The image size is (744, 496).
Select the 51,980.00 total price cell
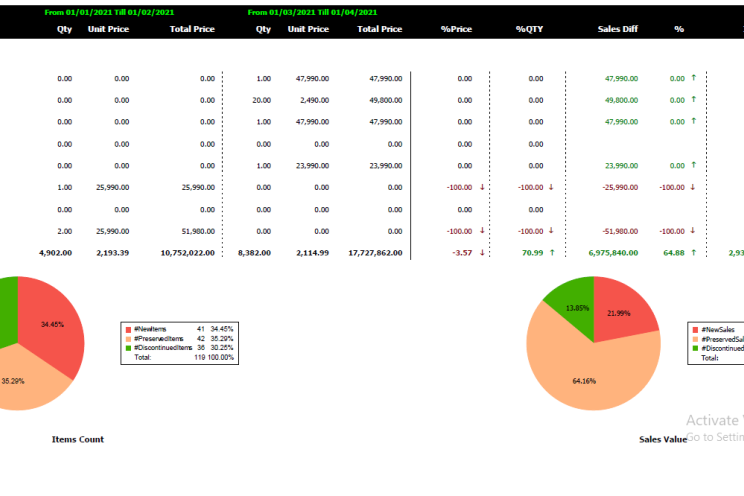(x=198, y=231)
